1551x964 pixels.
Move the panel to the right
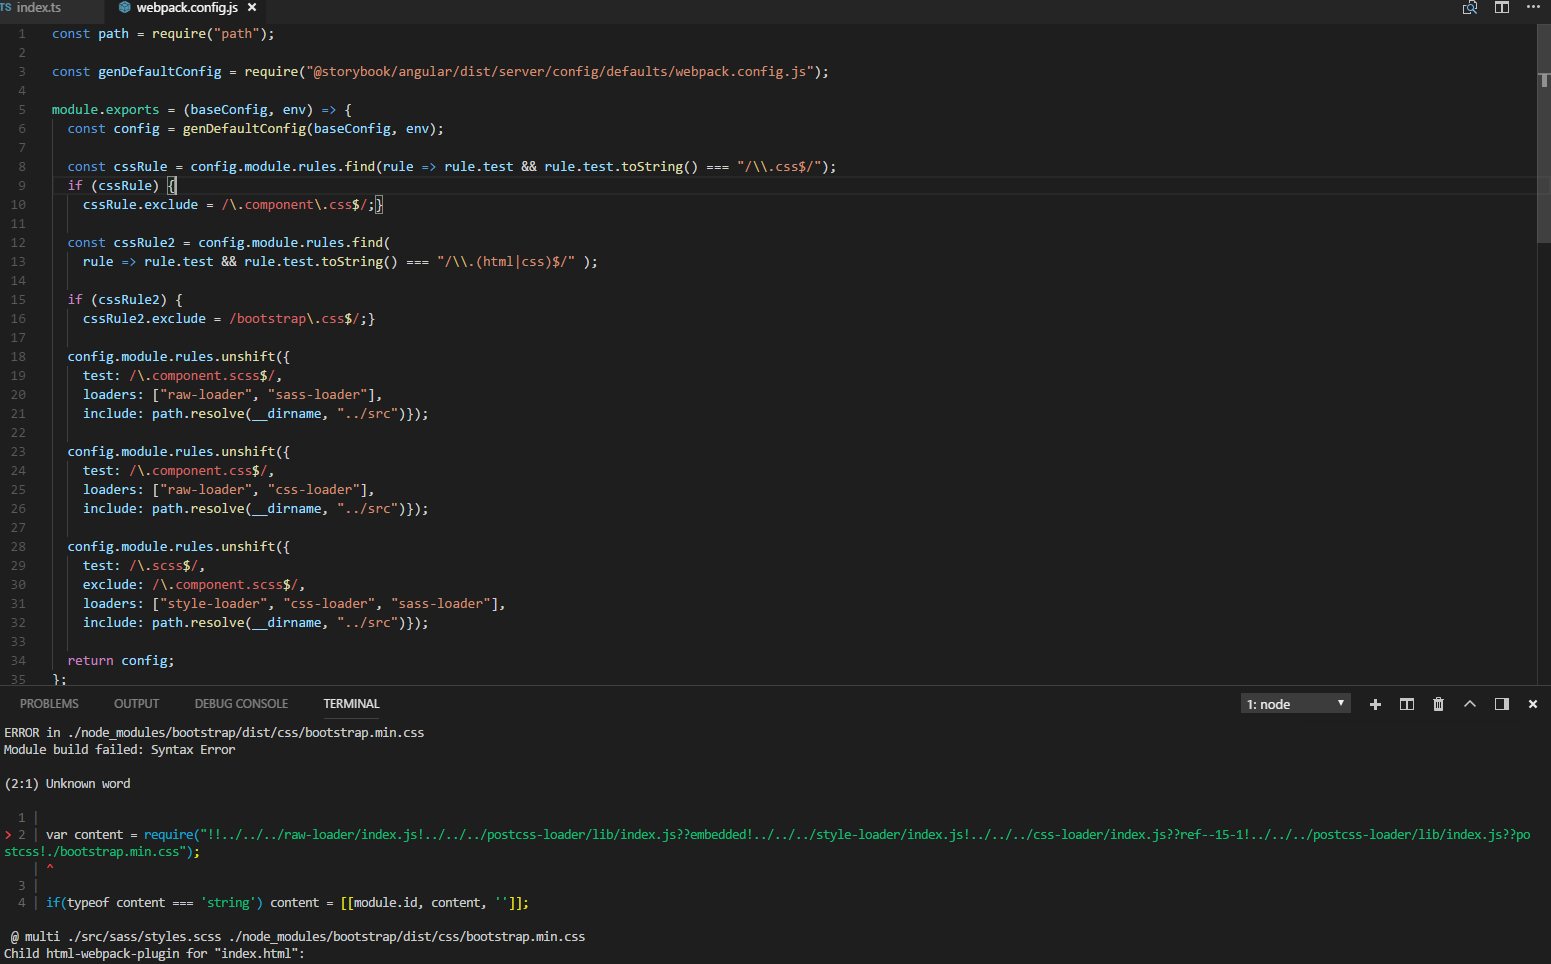tap(1502, 704)
